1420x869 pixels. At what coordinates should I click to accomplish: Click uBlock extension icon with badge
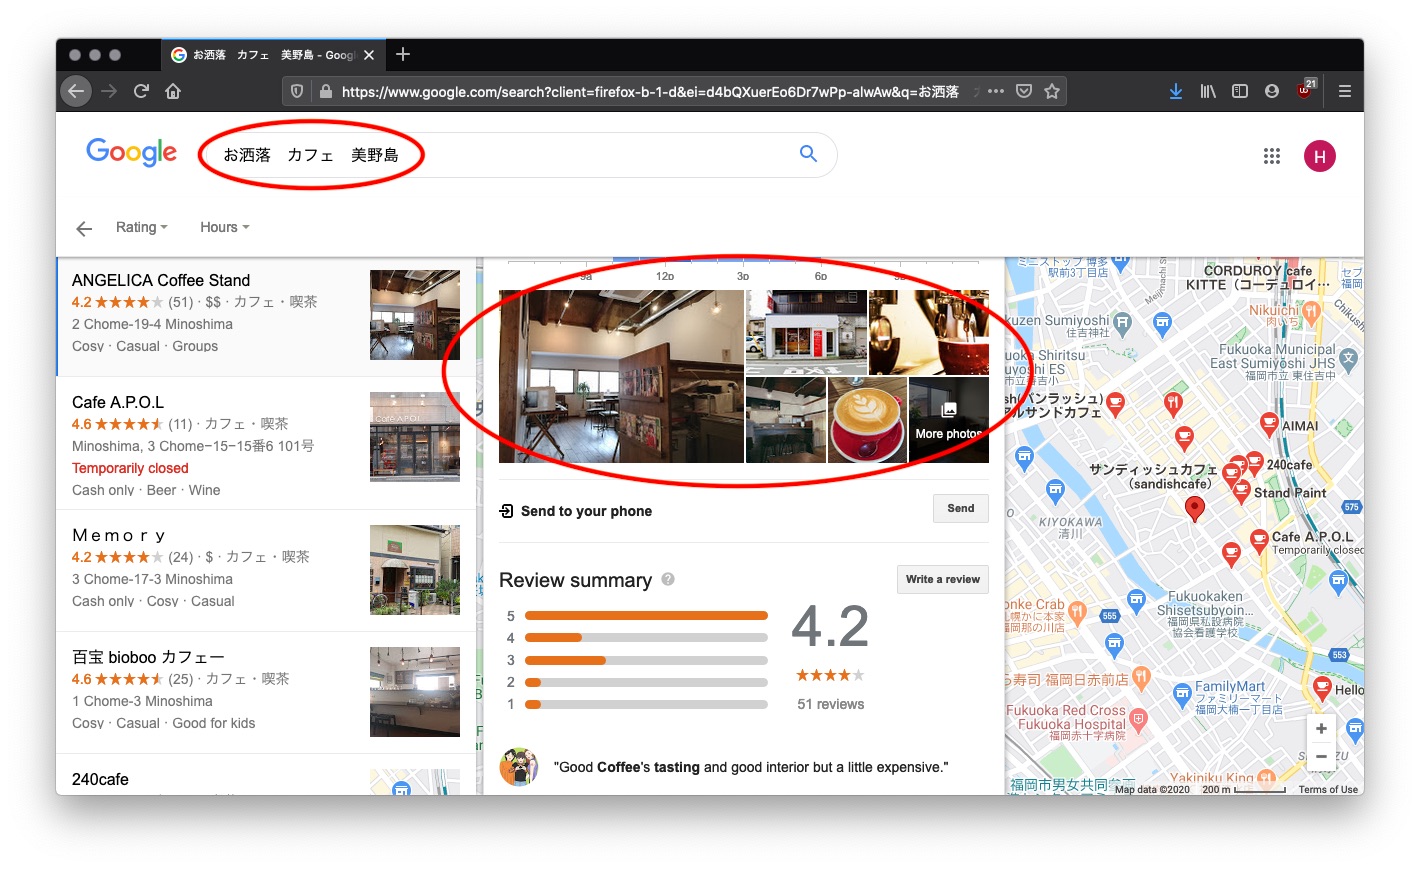[1306, 89]
